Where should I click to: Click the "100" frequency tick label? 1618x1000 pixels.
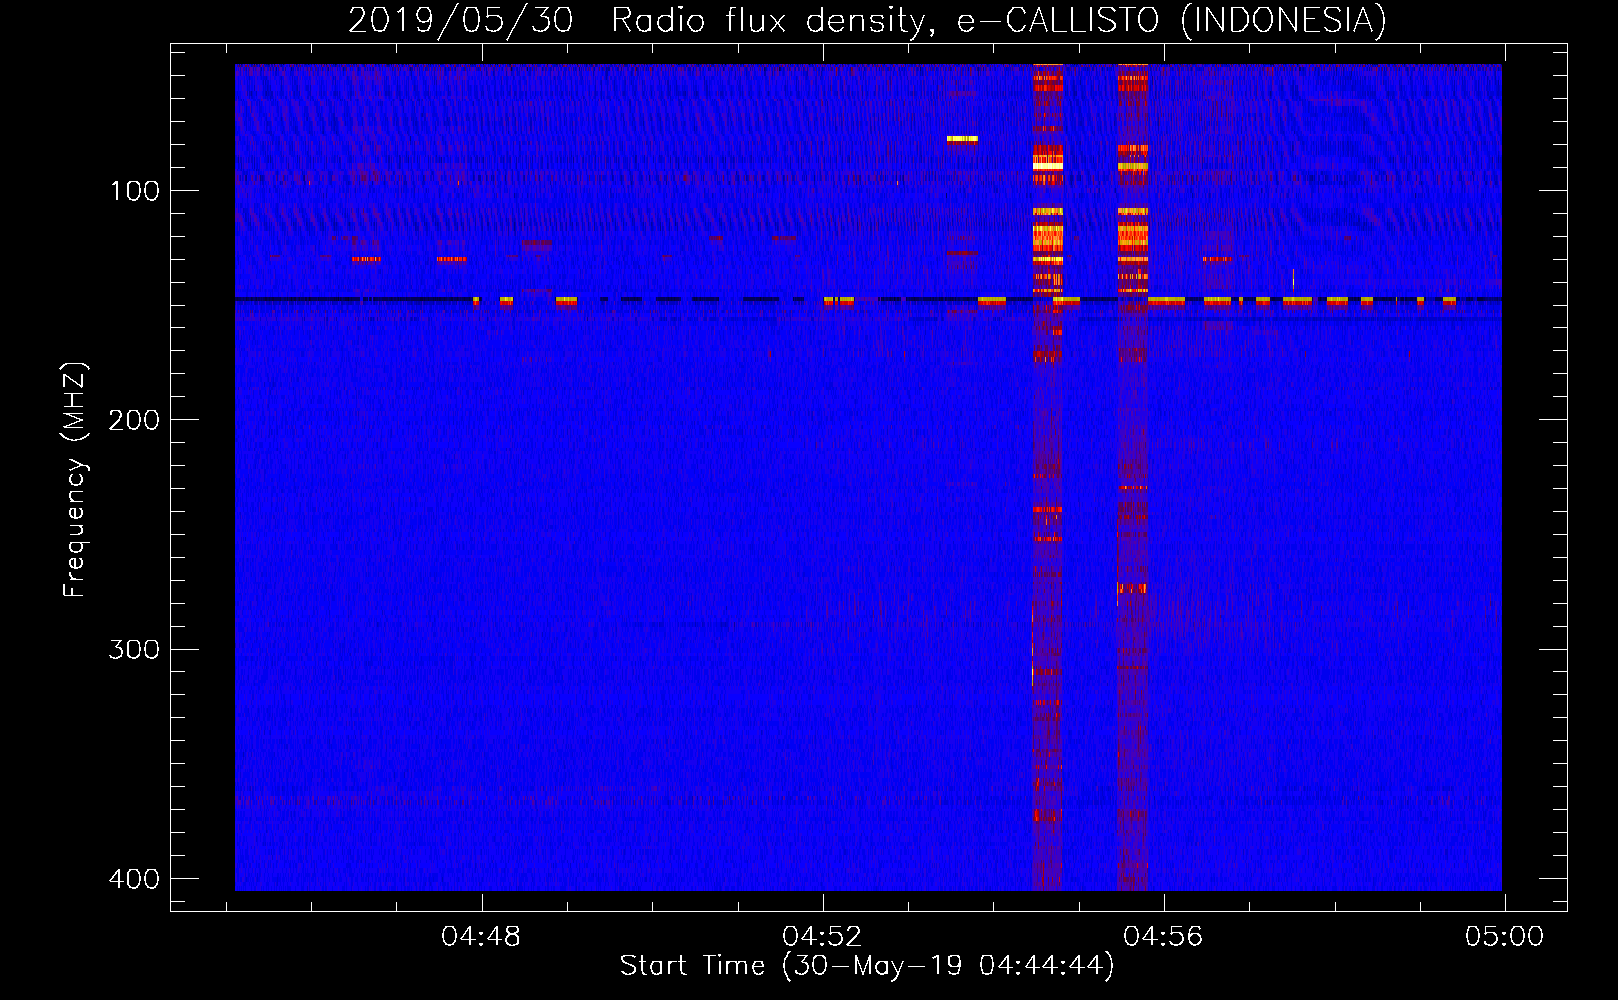134,191
